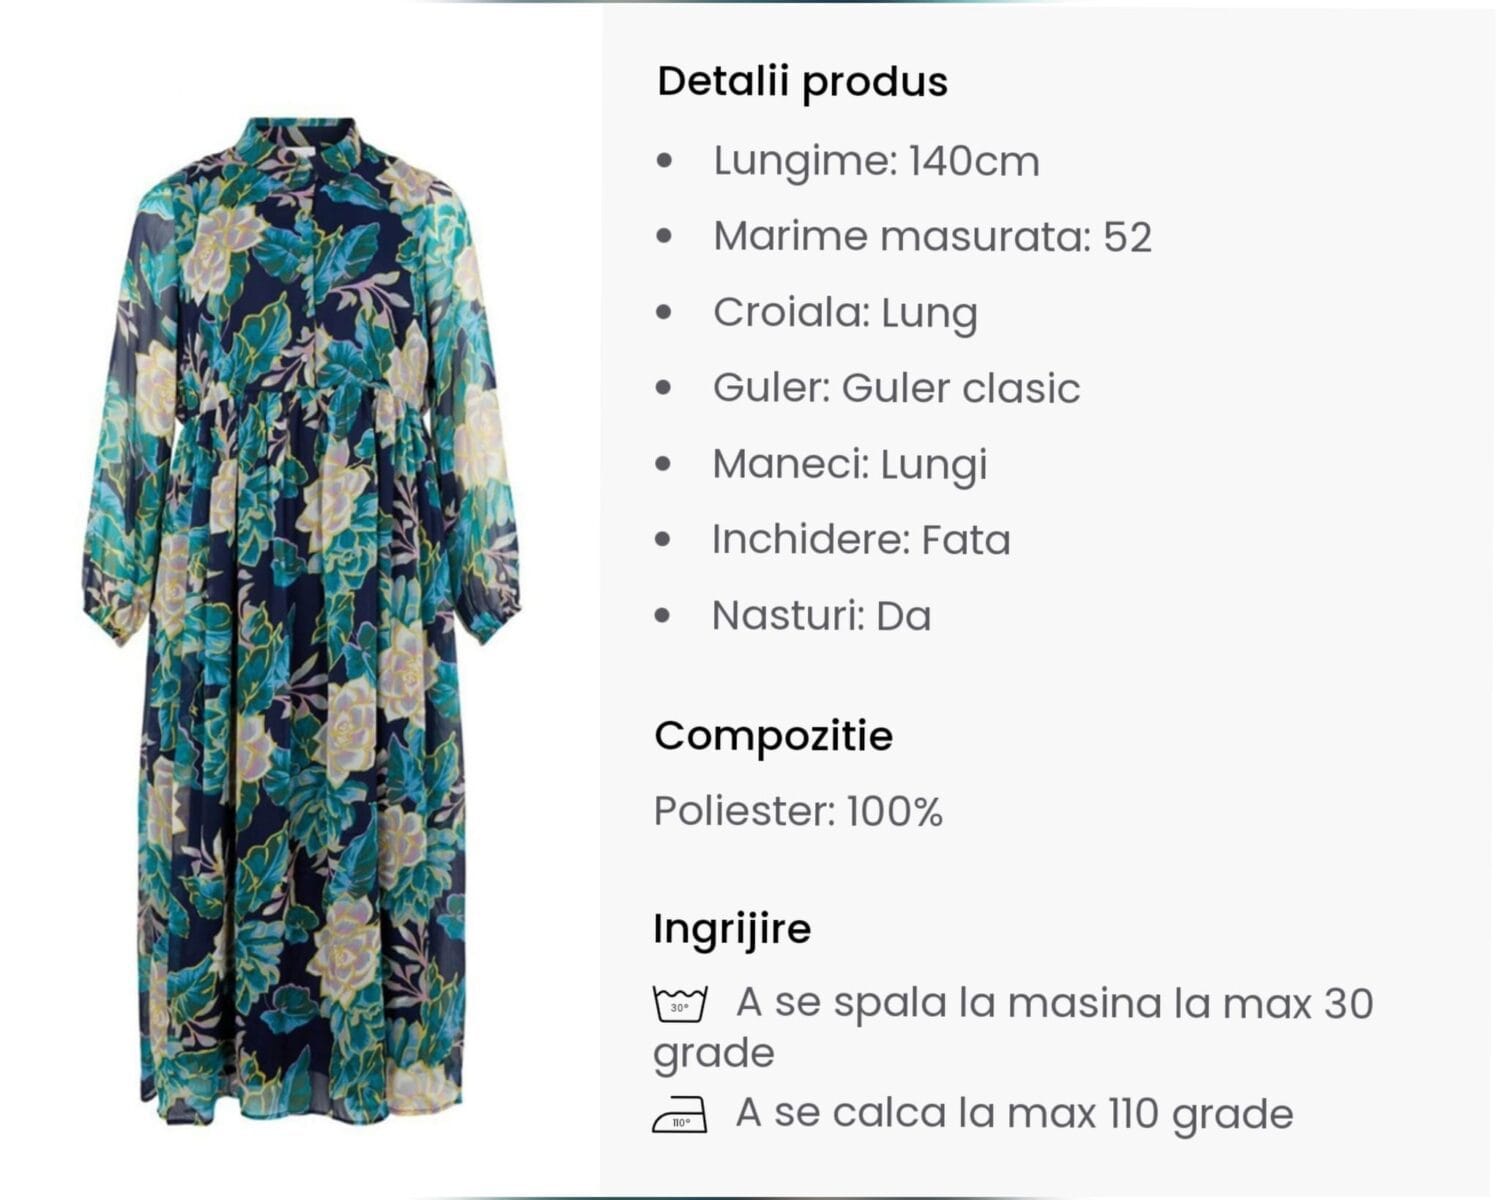This screenshot has height=1200, width=1500.
Task: Click the Poliester: 100% text
Action: click(x=798, y=812)
